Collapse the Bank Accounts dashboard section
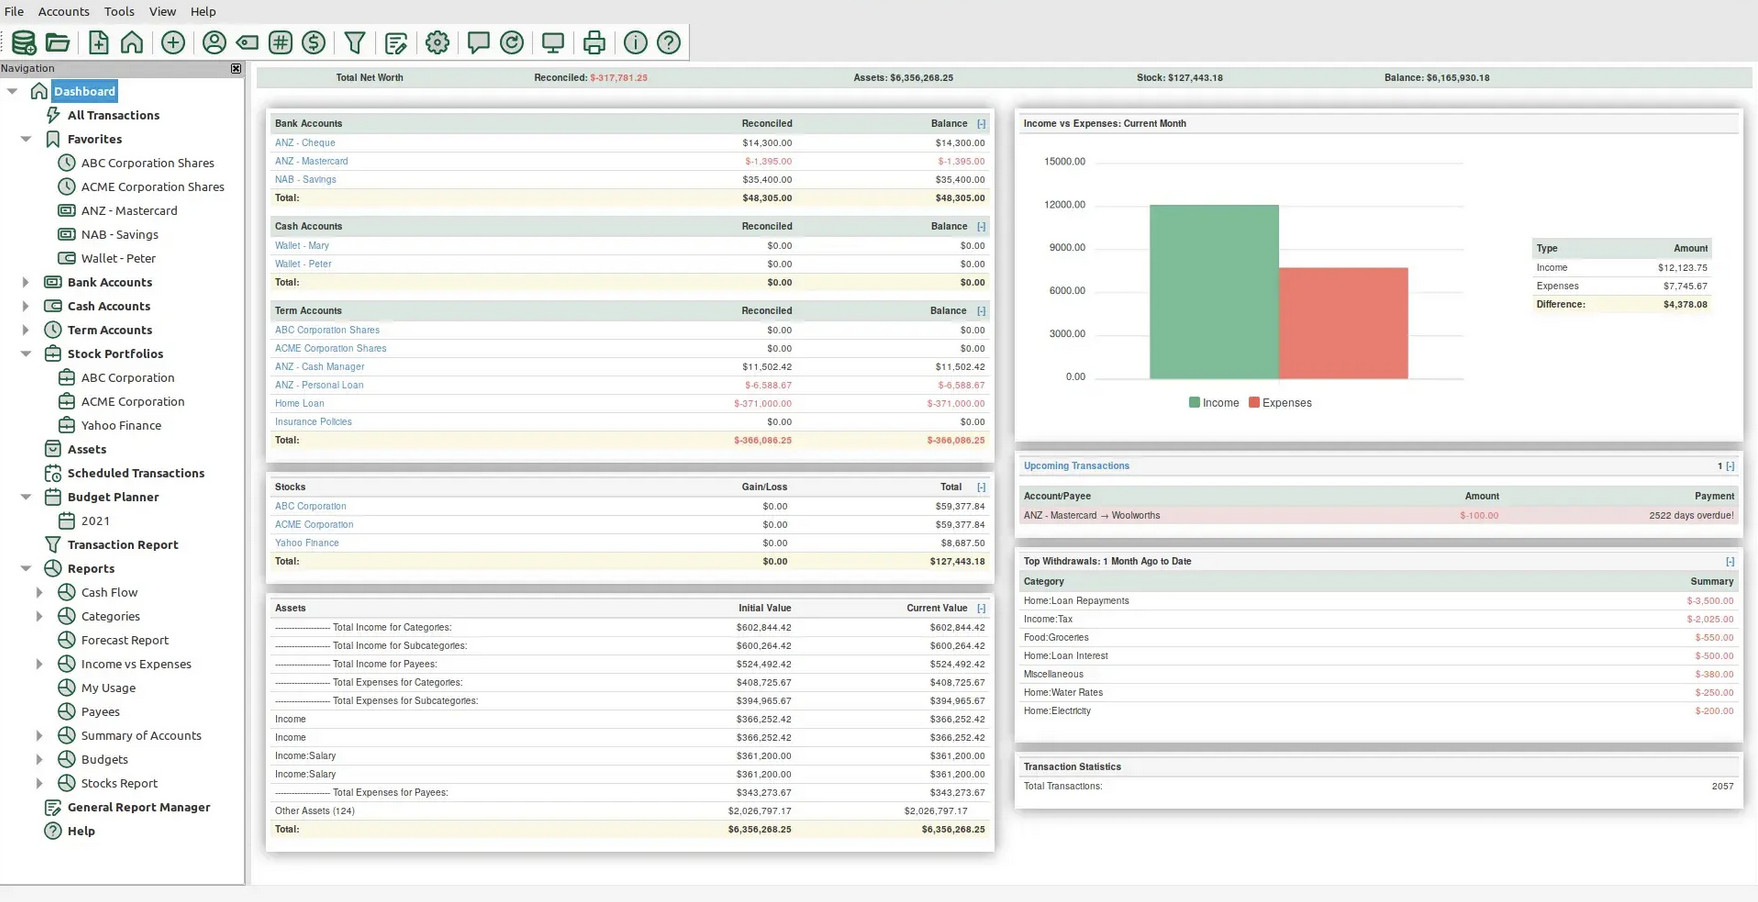The image size is (1758, 902). 981,124
